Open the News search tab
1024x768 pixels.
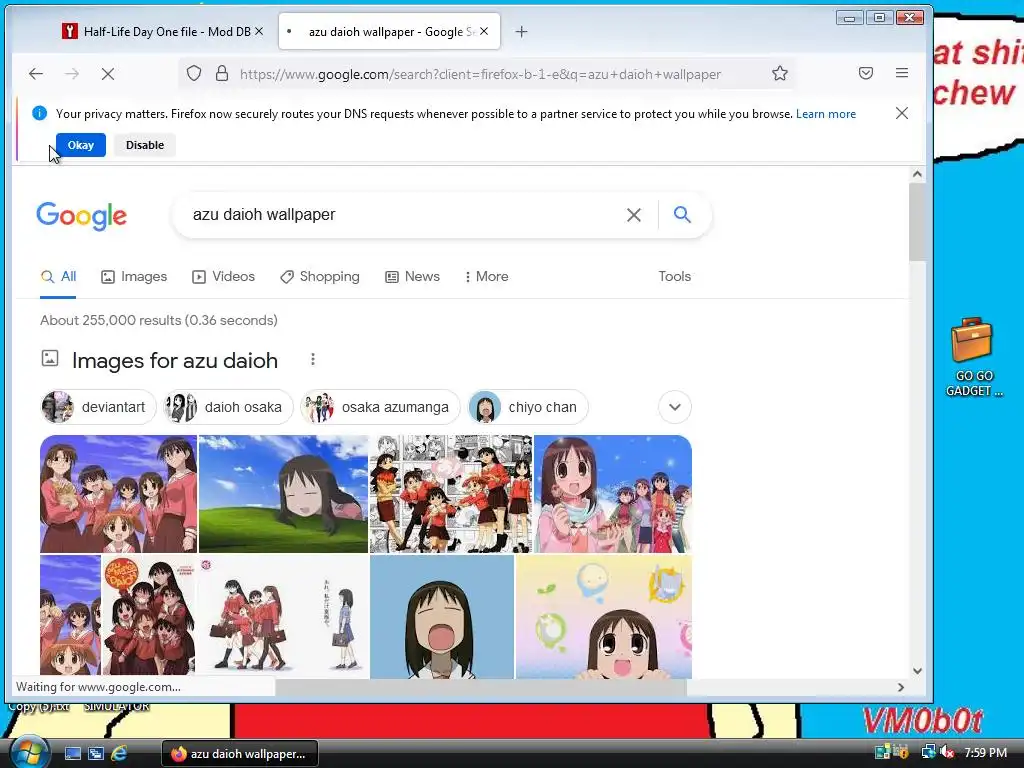click(412, 277)
